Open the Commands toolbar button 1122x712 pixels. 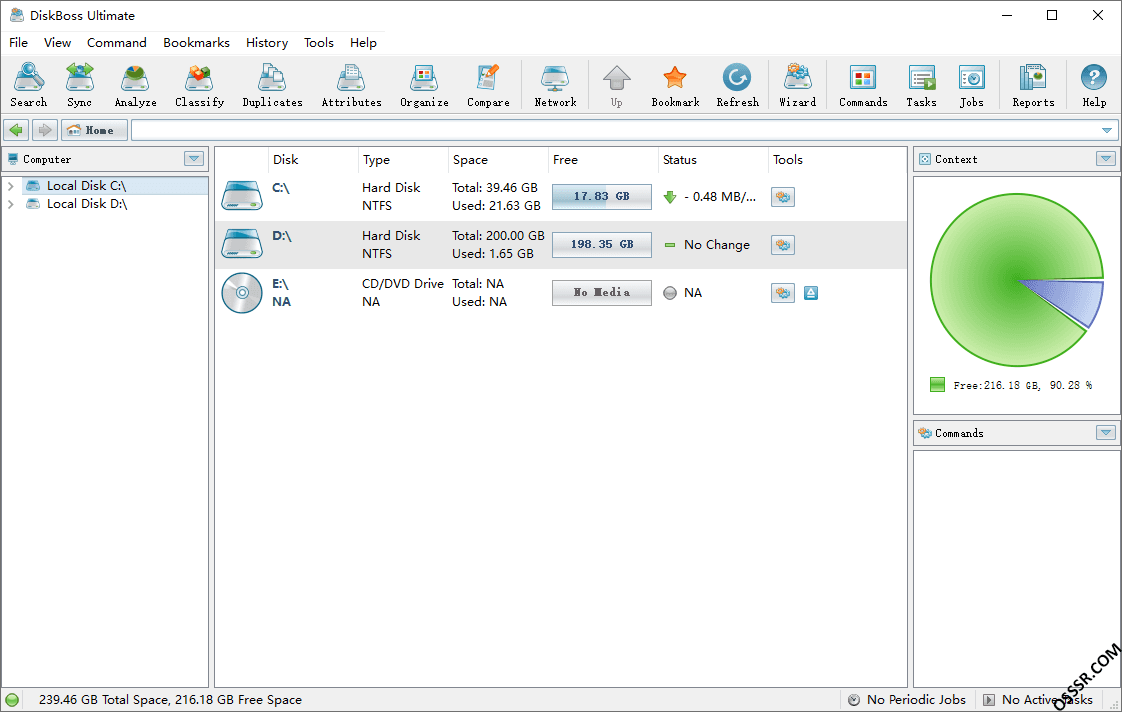point(863,84)
